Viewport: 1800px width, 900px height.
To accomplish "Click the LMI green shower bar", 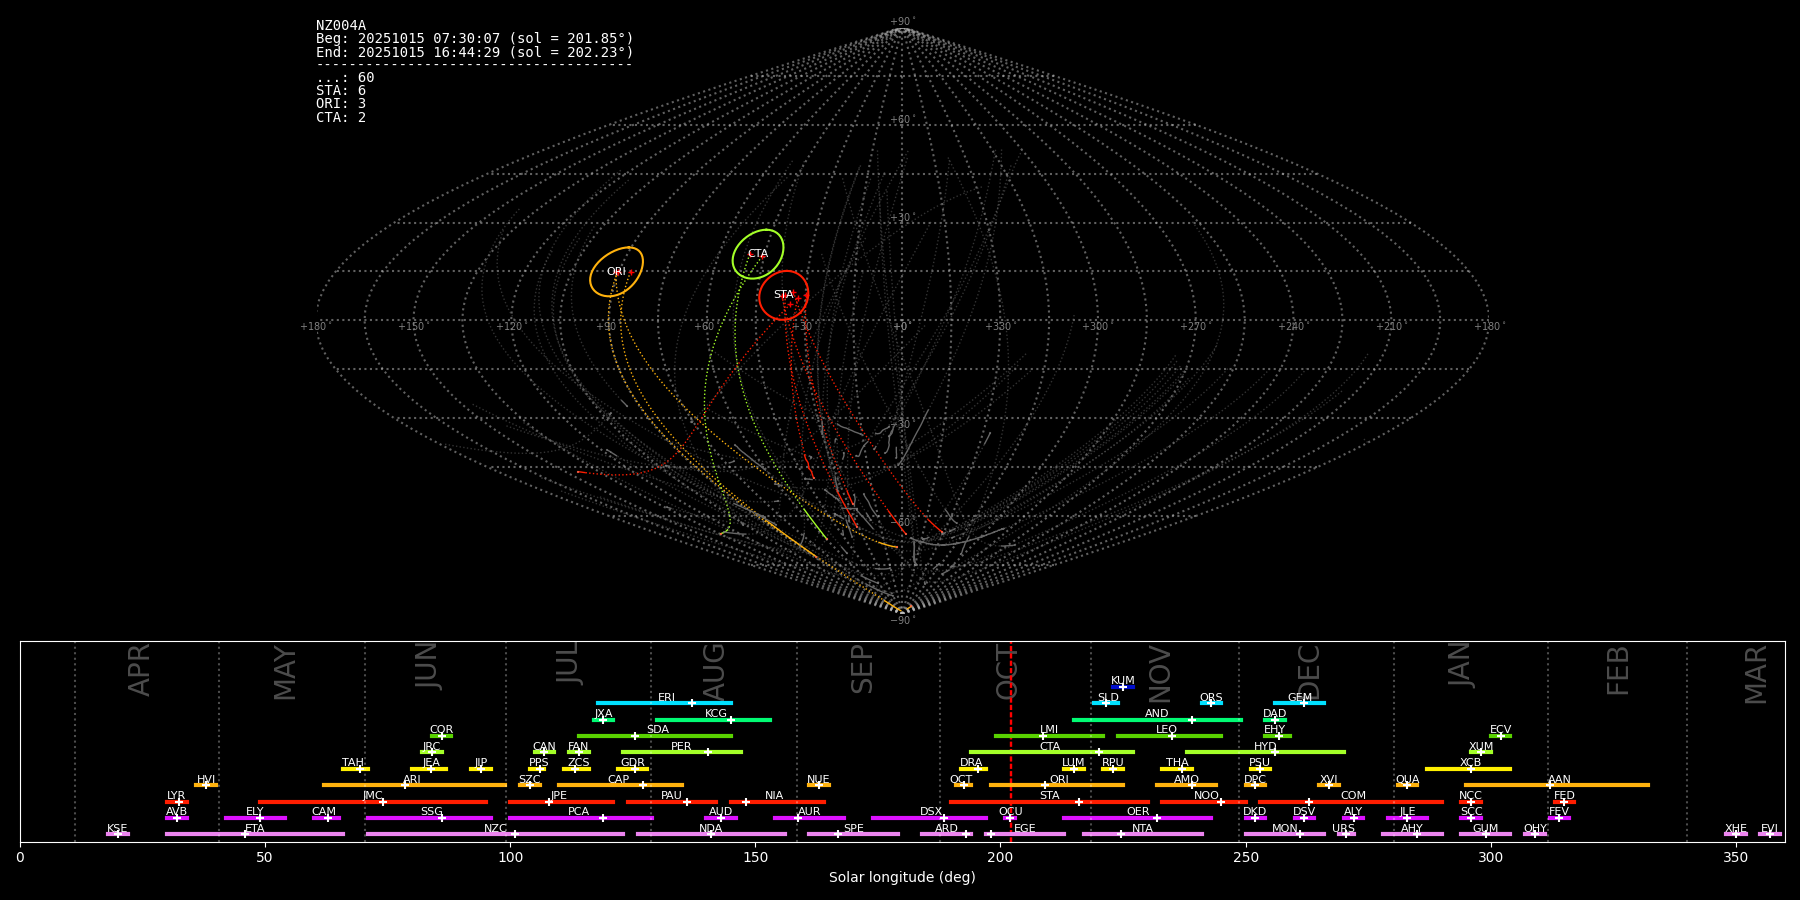I will click(1050, 736).
